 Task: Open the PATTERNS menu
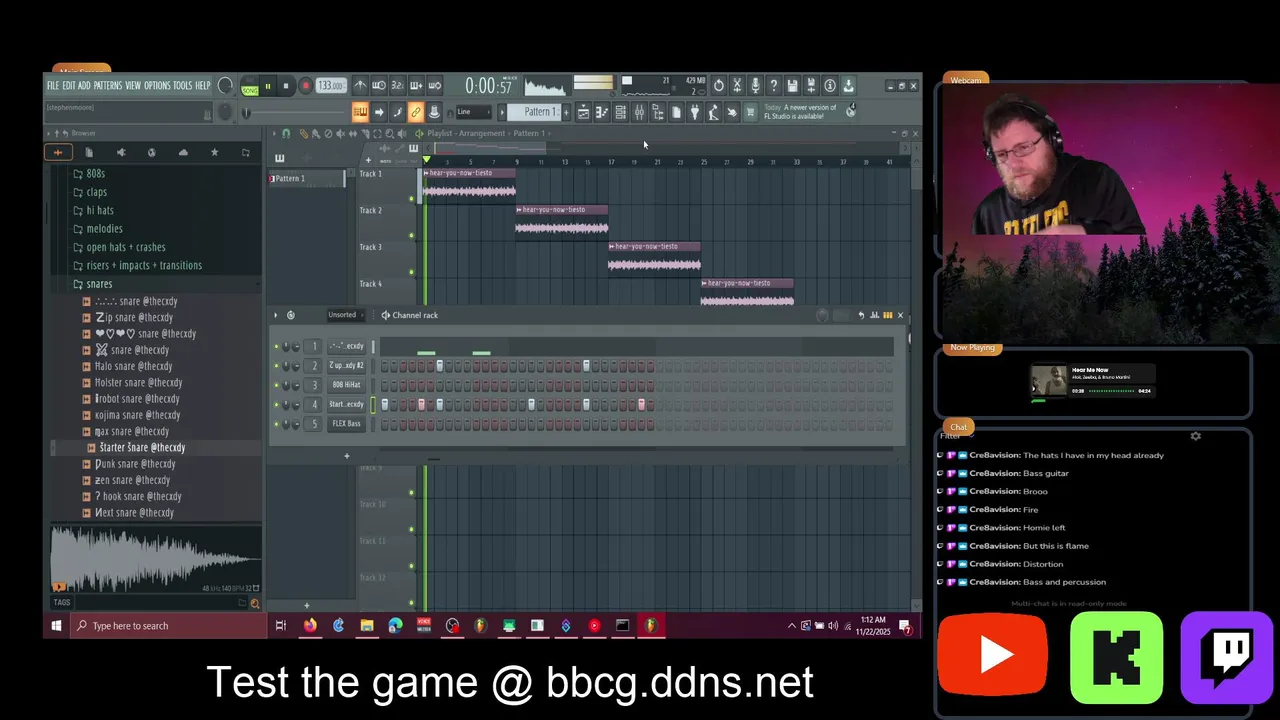[108, 86]
